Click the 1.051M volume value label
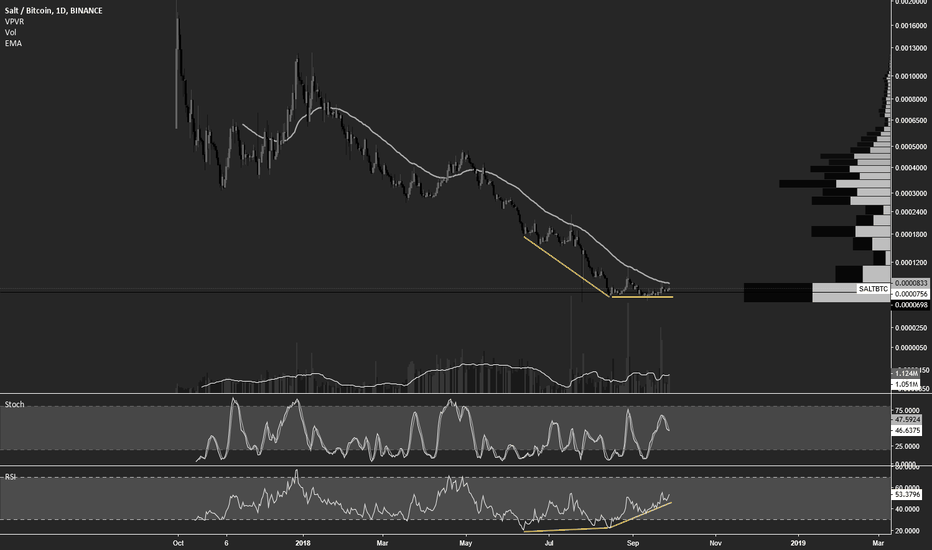 (x=905, y=385)
